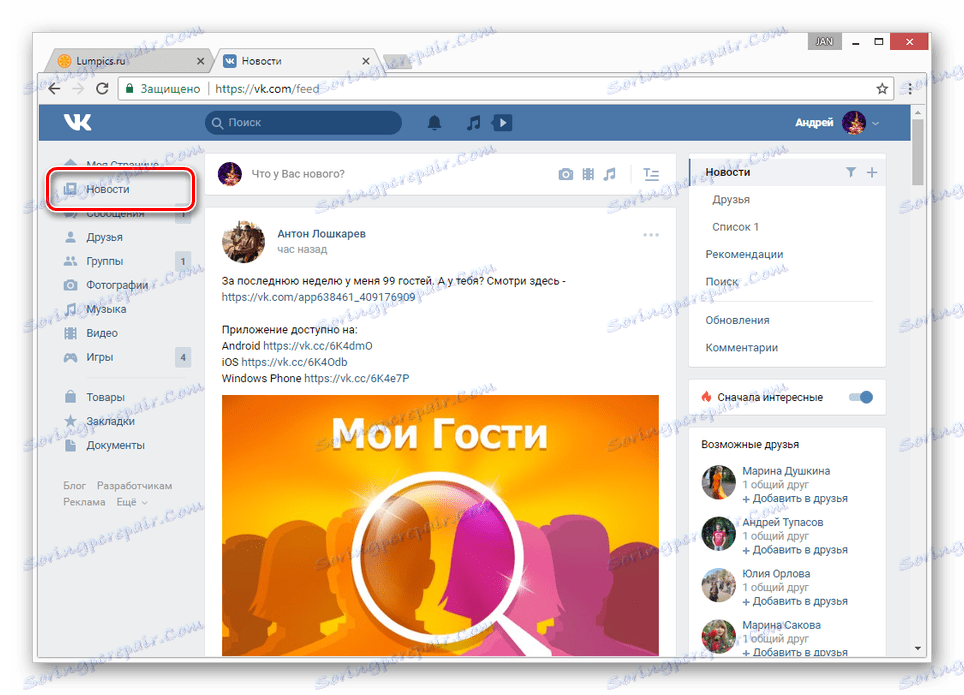Viewport: 964px width, 695px height.
Task: Open news filter via funnel icon
Action: pos(851,171)
